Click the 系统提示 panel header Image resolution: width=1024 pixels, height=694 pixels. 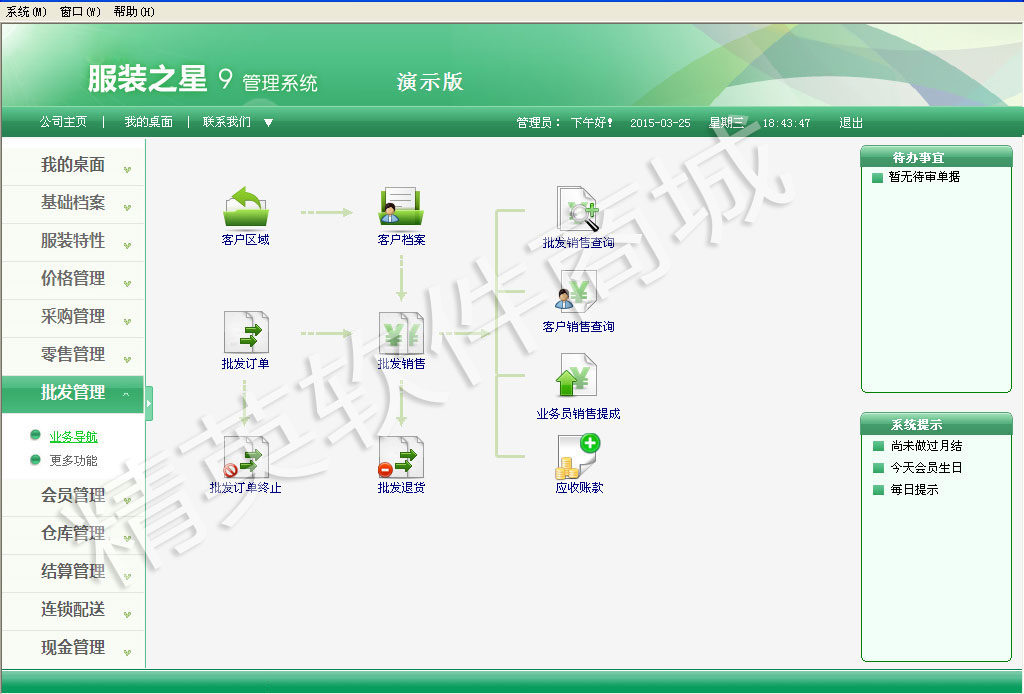(x=936, y=424)
